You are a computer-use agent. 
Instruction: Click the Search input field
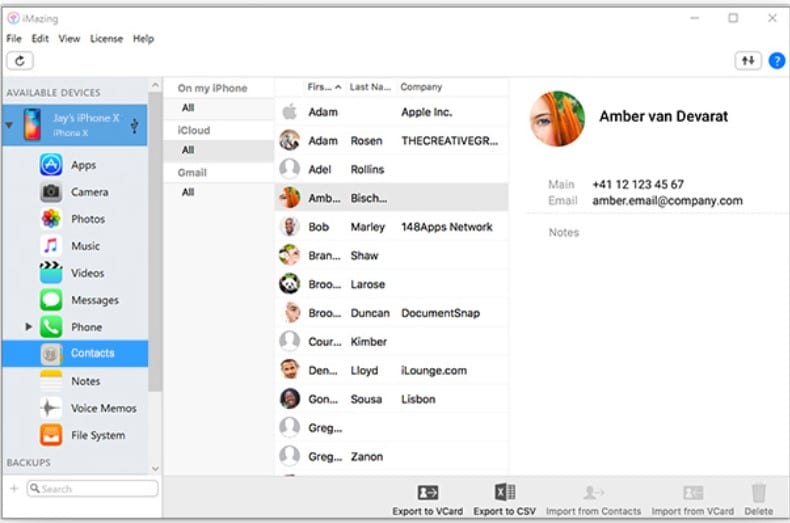tap(92, 489)
